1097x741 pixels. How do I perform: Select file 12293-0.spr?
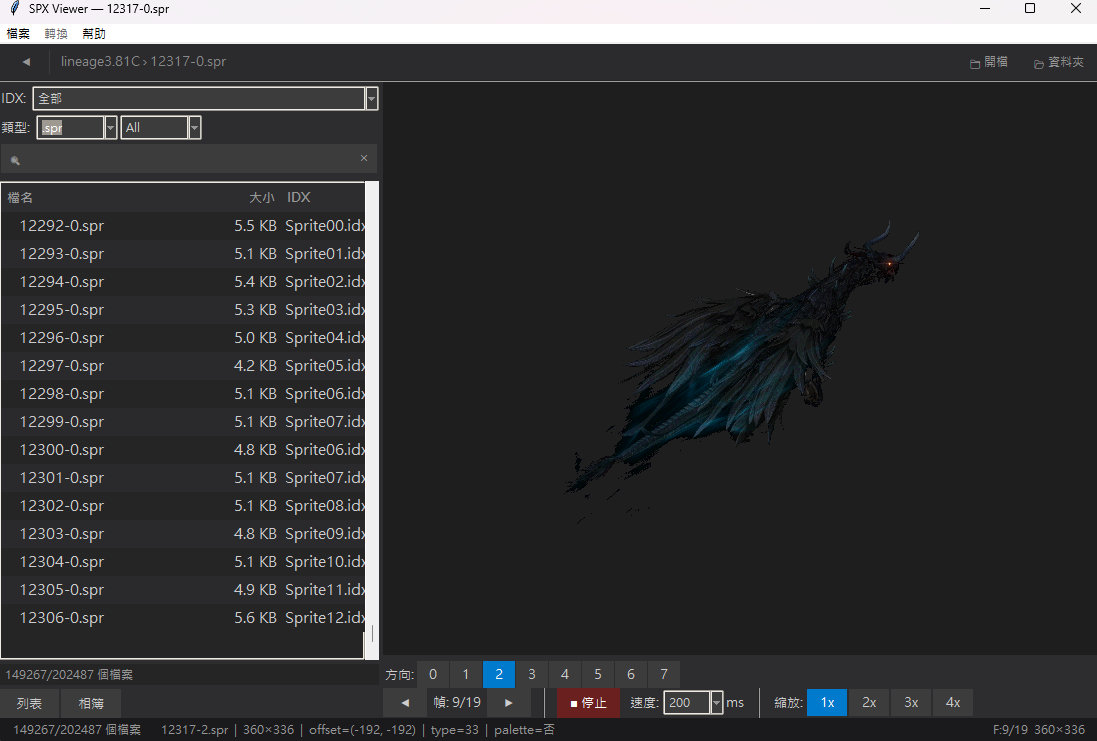click(183, 254)
